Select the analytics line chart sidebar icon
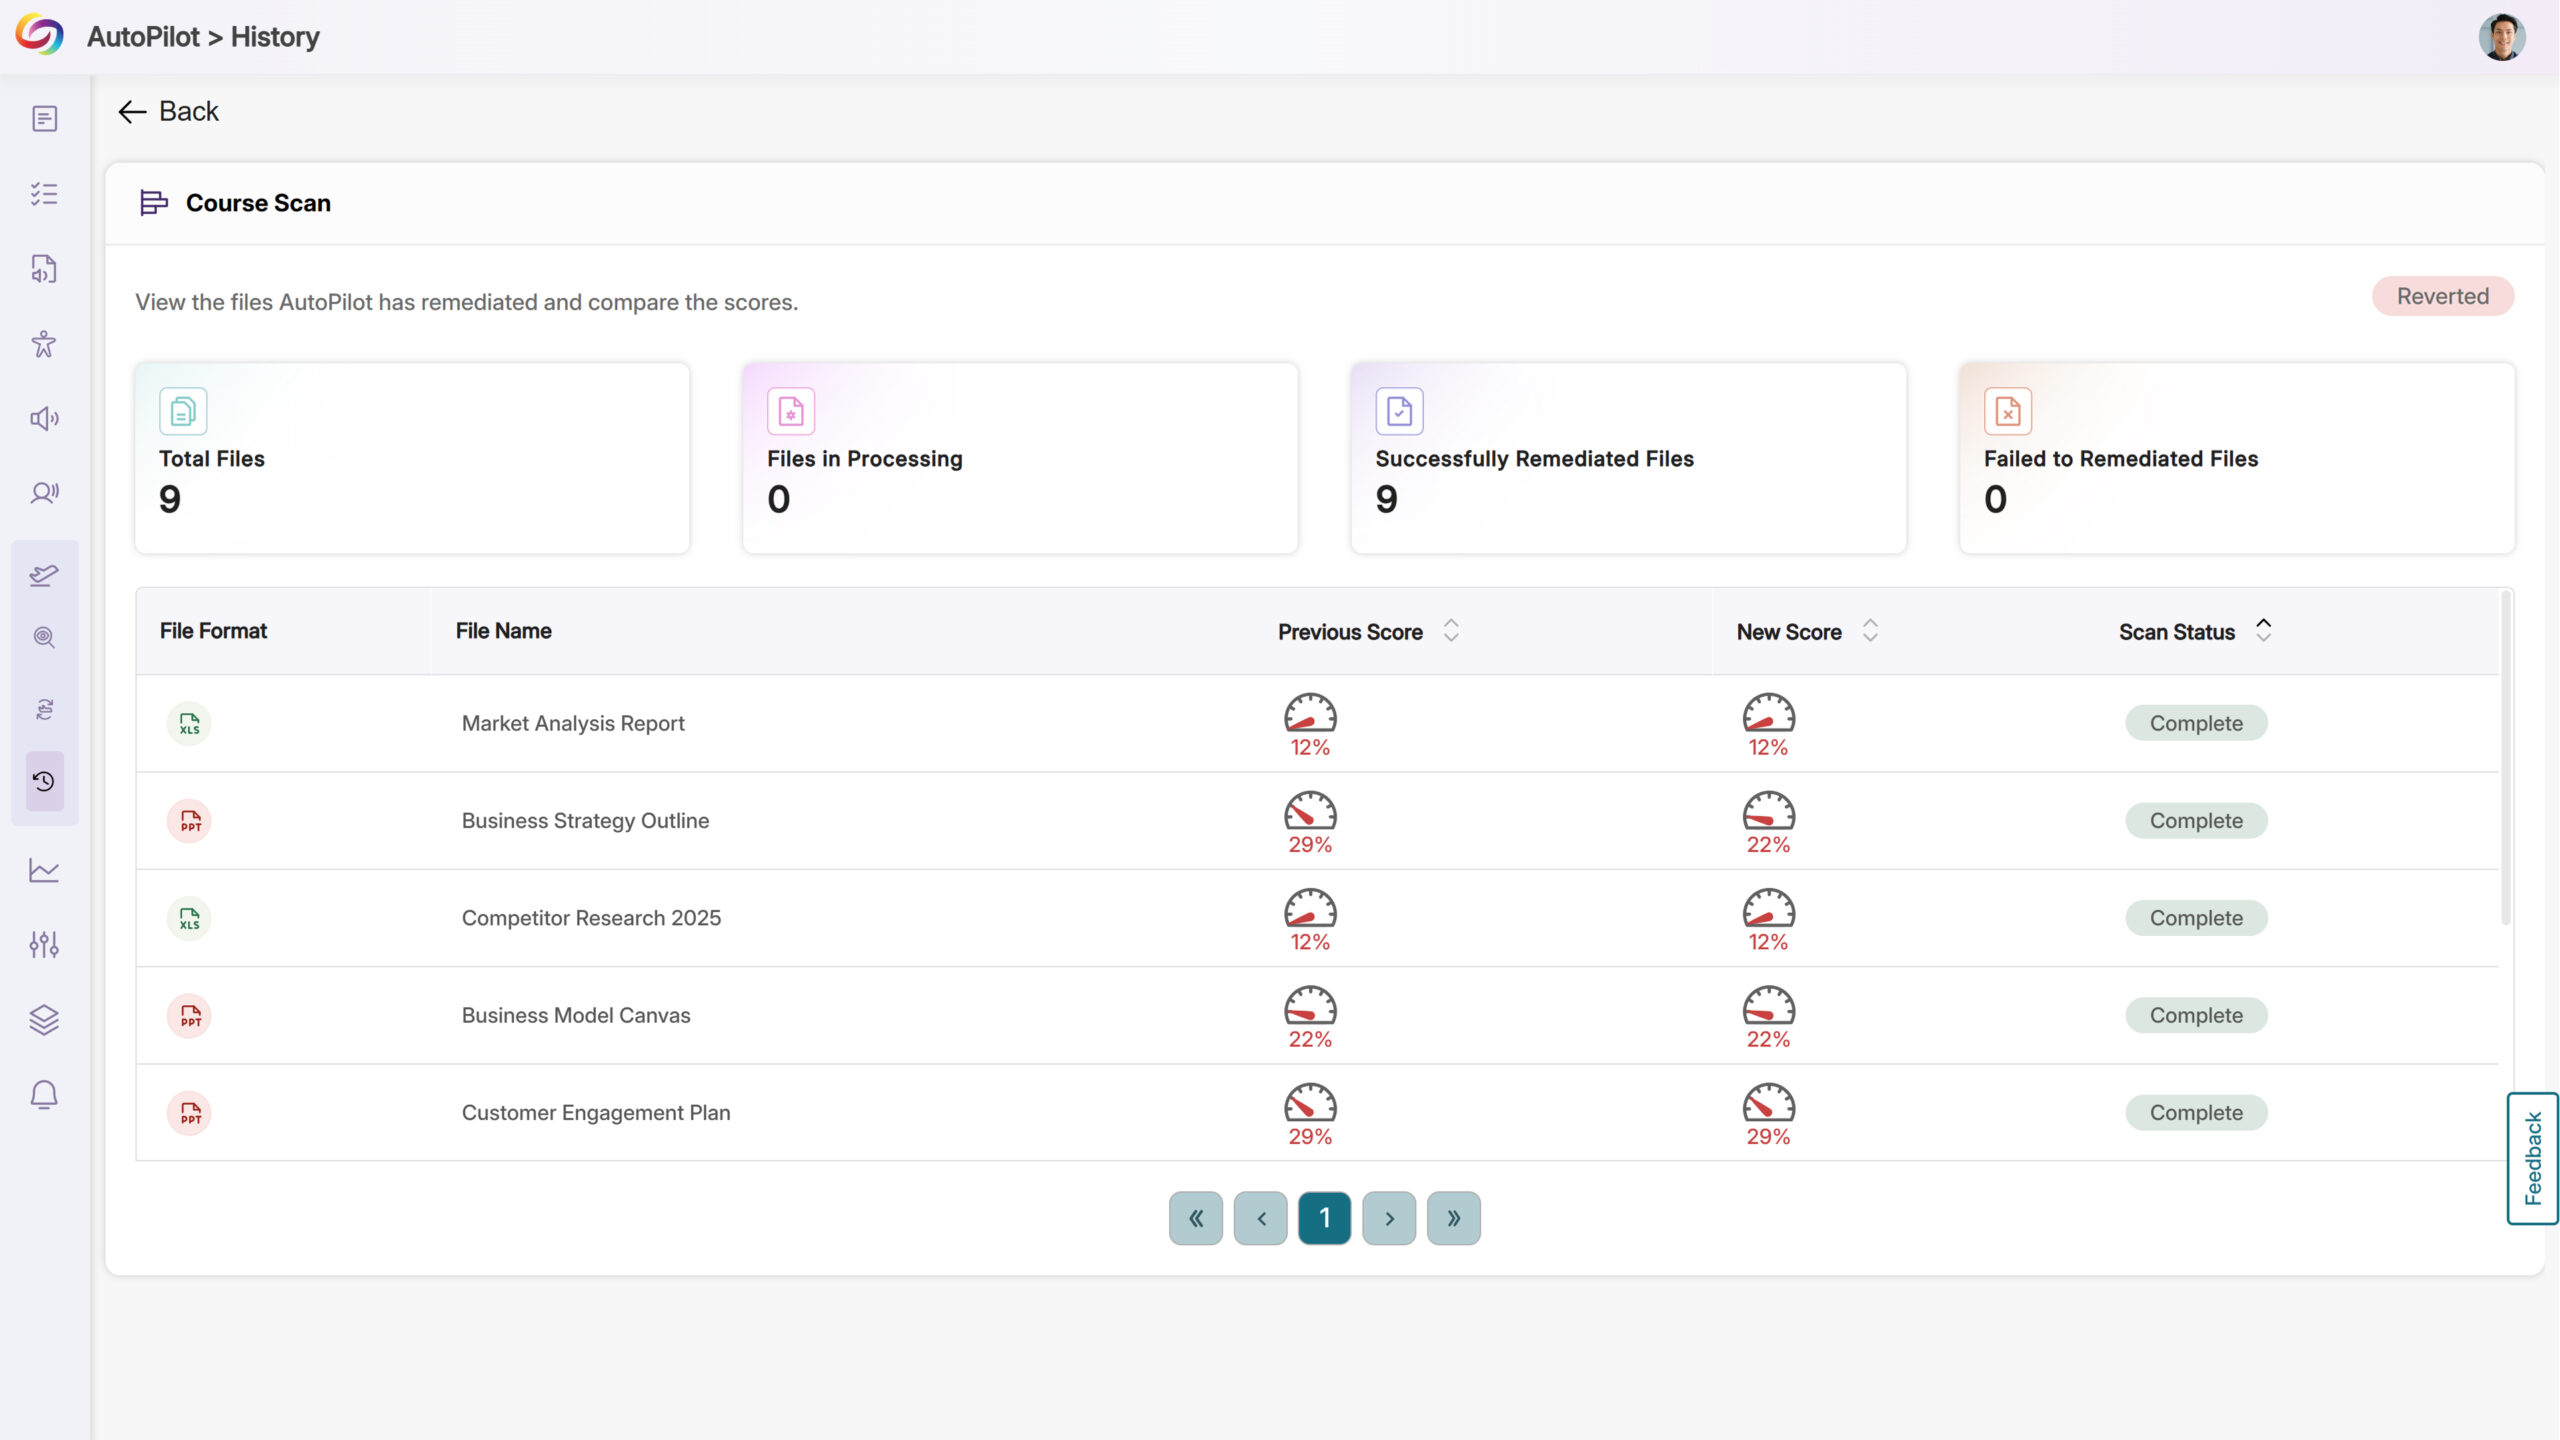This screenshot has width=2560, height=1440. tap(44, 870)
